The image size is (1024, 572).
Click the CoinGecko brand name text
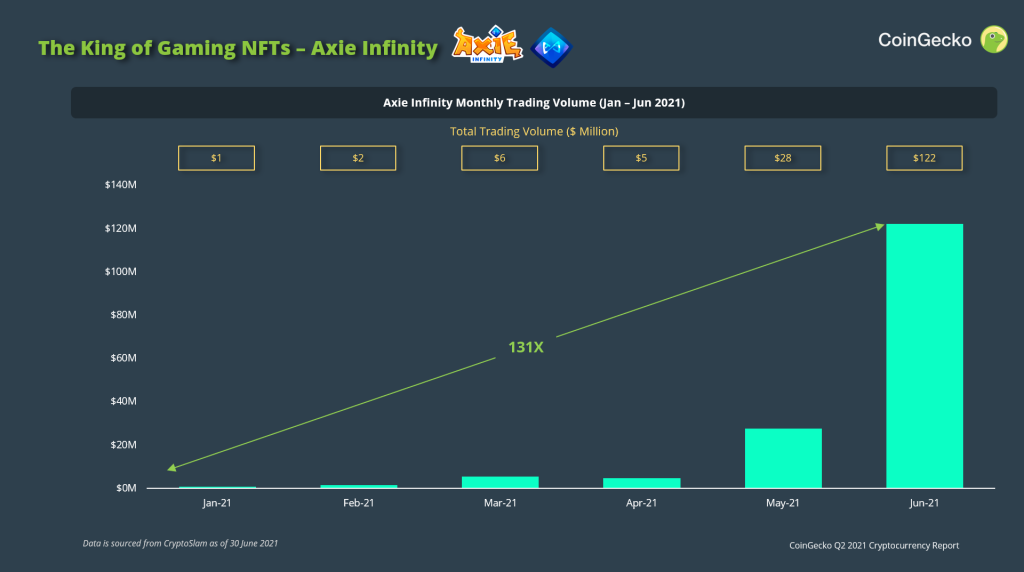(924, 40)
